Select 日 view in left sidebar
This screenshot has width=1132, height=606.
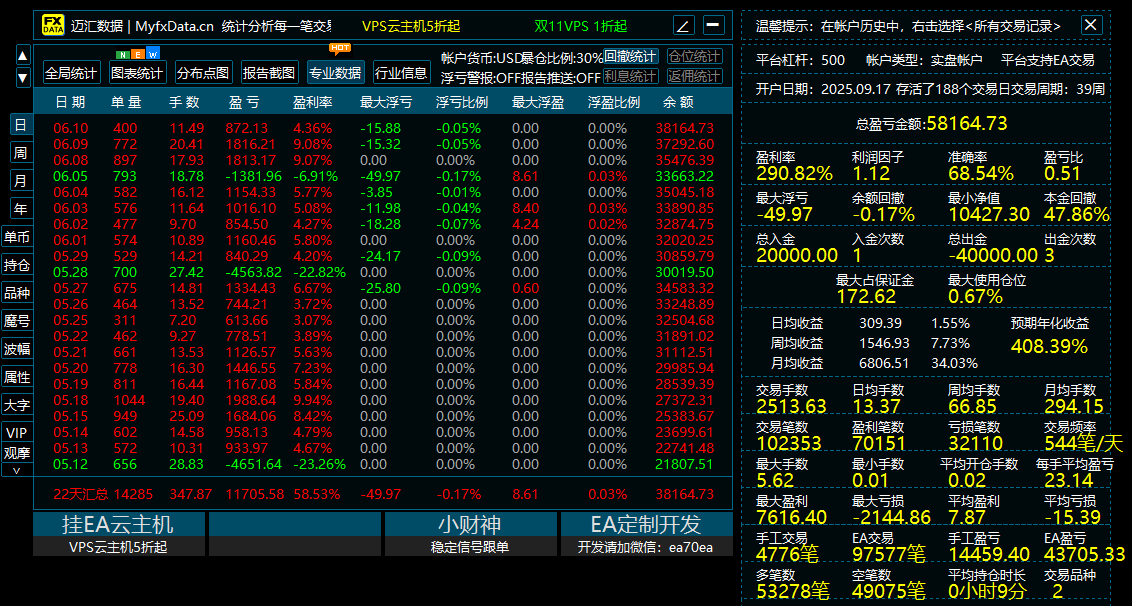pyautogui.click(x=21, y=124)
